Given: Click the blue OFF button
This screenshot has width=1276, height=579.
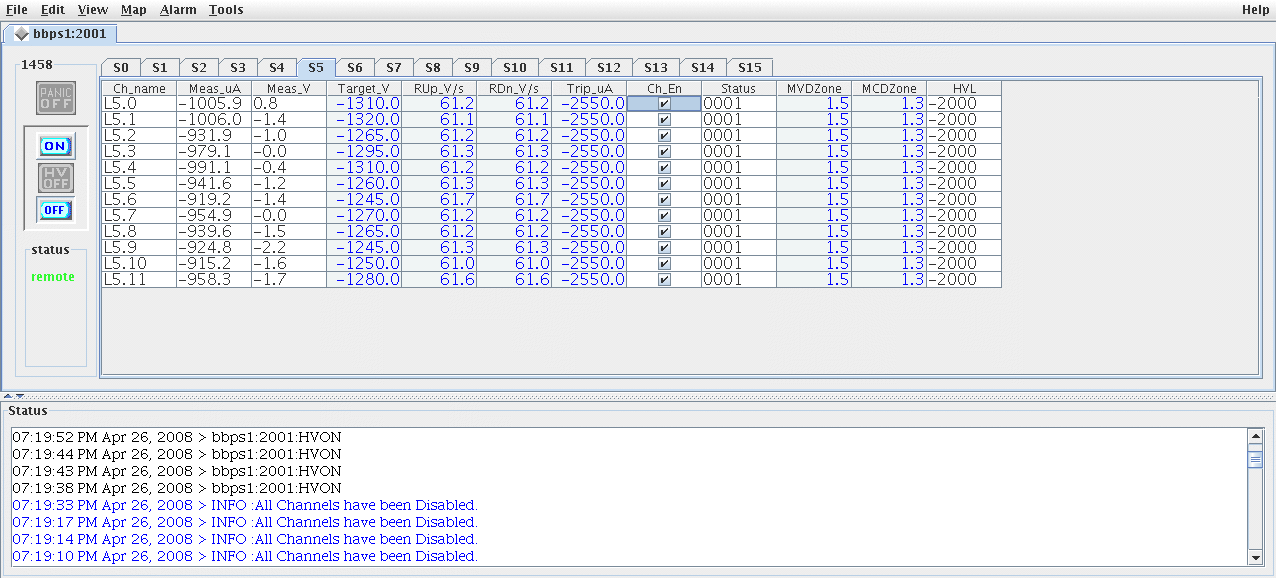Looking at the screenshot, I should point(56,210).
